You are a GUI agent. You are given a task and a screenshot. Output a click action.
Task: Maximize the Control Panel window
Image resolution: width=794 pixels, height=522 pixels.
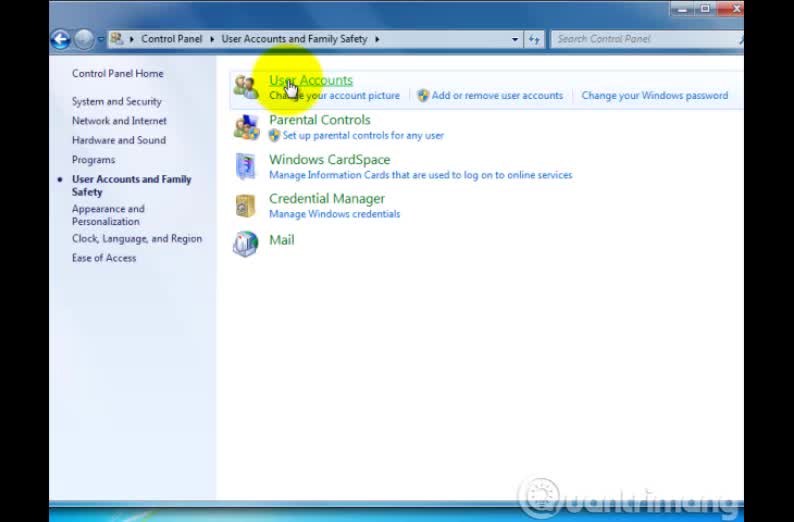pos(705,9)
